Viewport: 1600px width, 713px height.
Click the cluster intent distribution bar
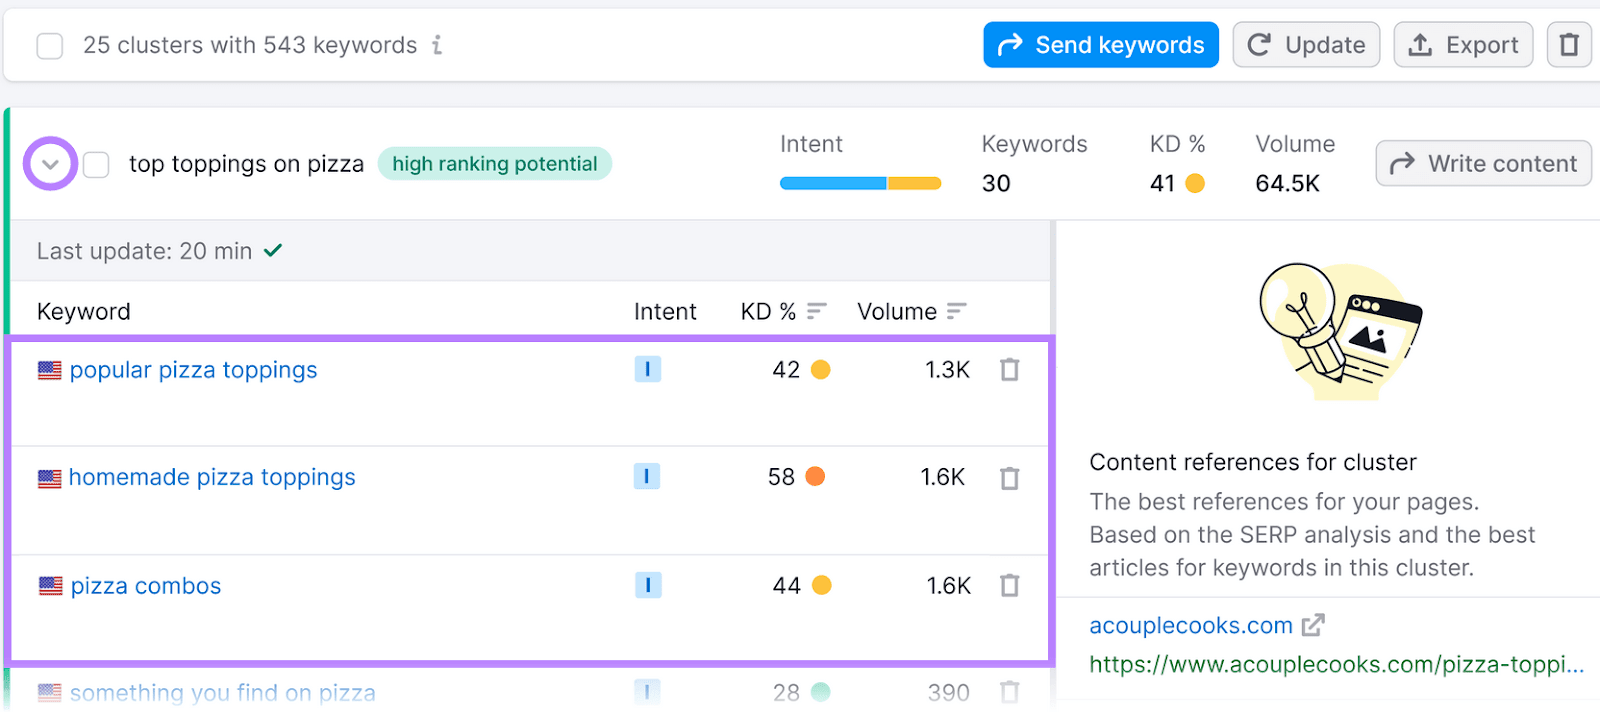(x=860, y=183)
